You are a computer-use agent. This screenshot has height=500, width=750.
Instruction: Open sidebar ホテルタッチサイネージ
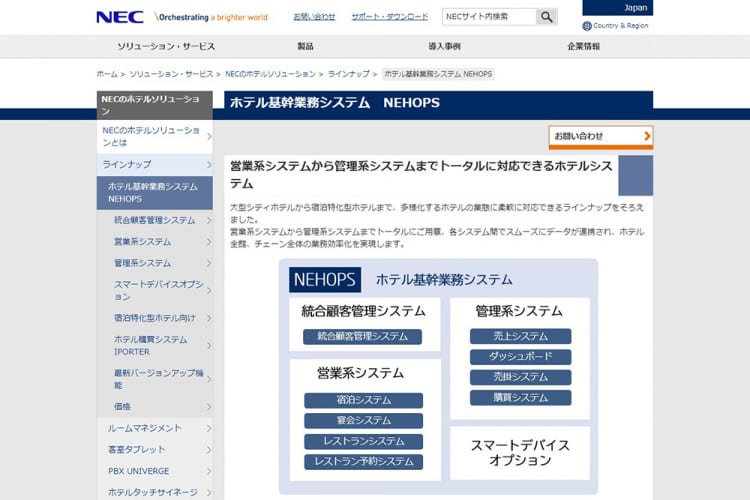click(x=154, y=492)
